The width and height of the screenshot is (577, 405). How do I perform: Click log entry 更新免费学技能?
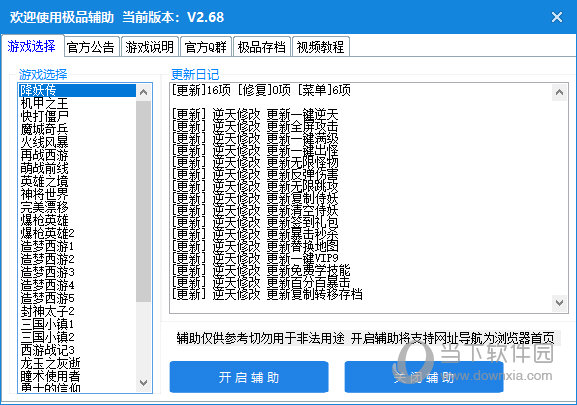click(261, 270)
